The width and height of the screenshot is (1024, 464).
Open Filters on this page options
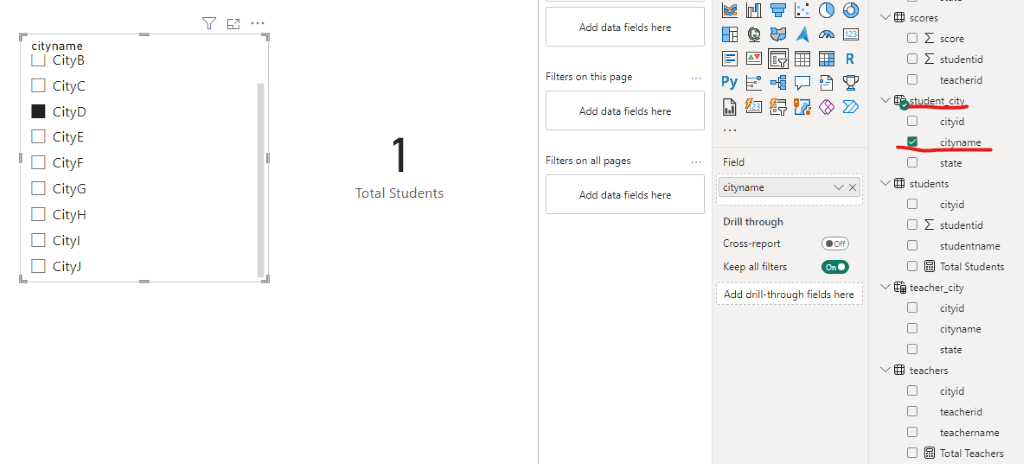(x=696, y=77)
